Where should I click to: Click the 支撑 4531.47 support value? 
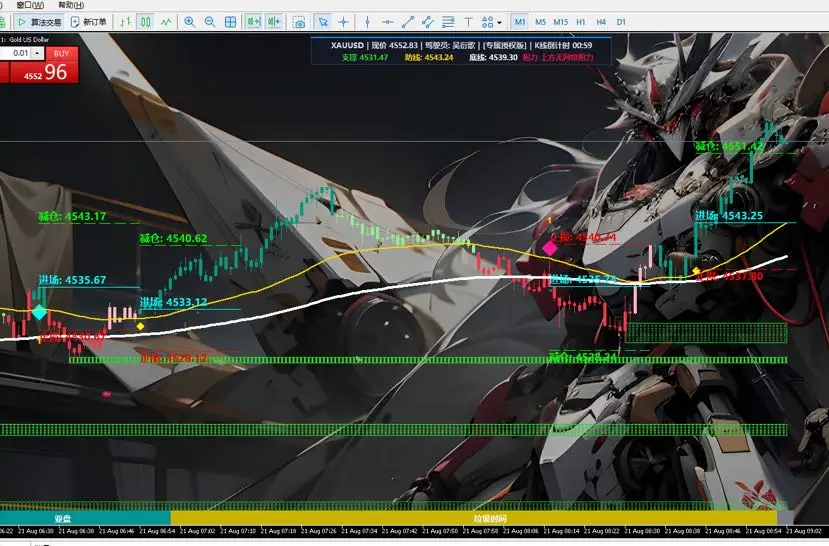[x=365, y=57]
